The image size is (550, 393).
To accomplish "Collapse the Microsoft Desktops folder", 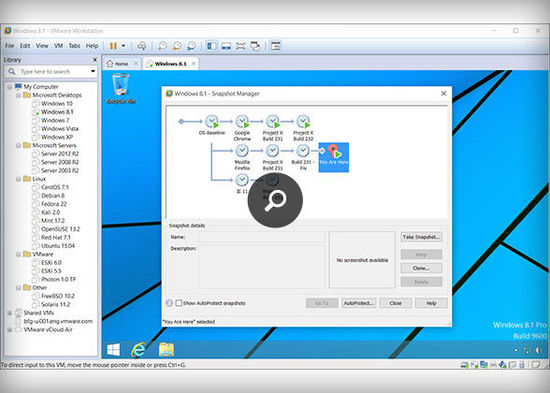I will pos(19,95).
